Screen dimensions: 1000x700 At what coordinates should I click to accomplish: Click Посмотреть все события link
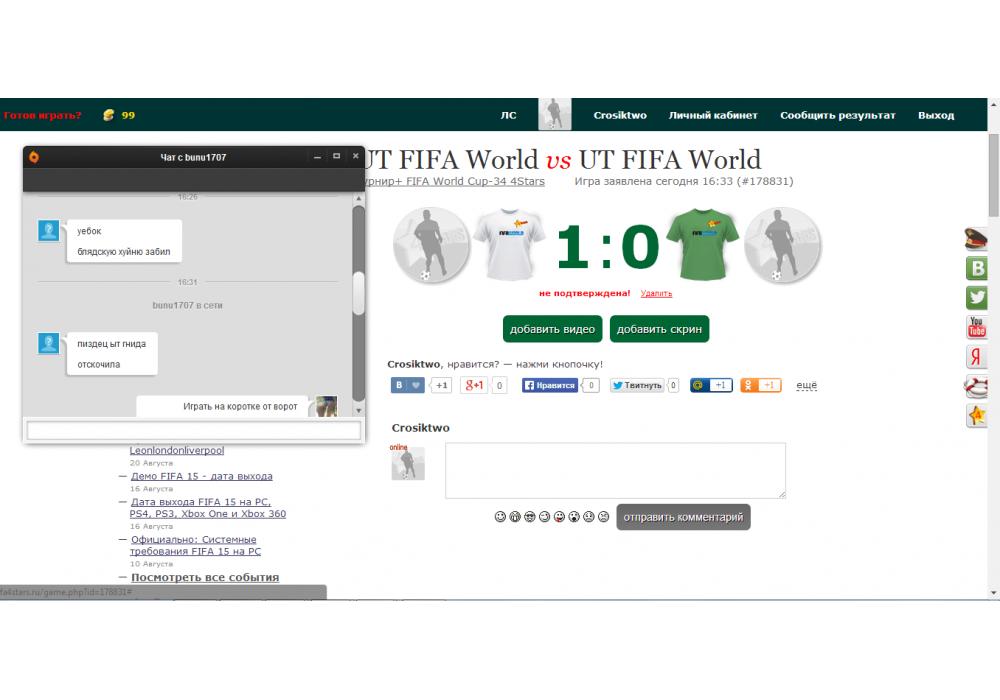[x=205, y=577]
